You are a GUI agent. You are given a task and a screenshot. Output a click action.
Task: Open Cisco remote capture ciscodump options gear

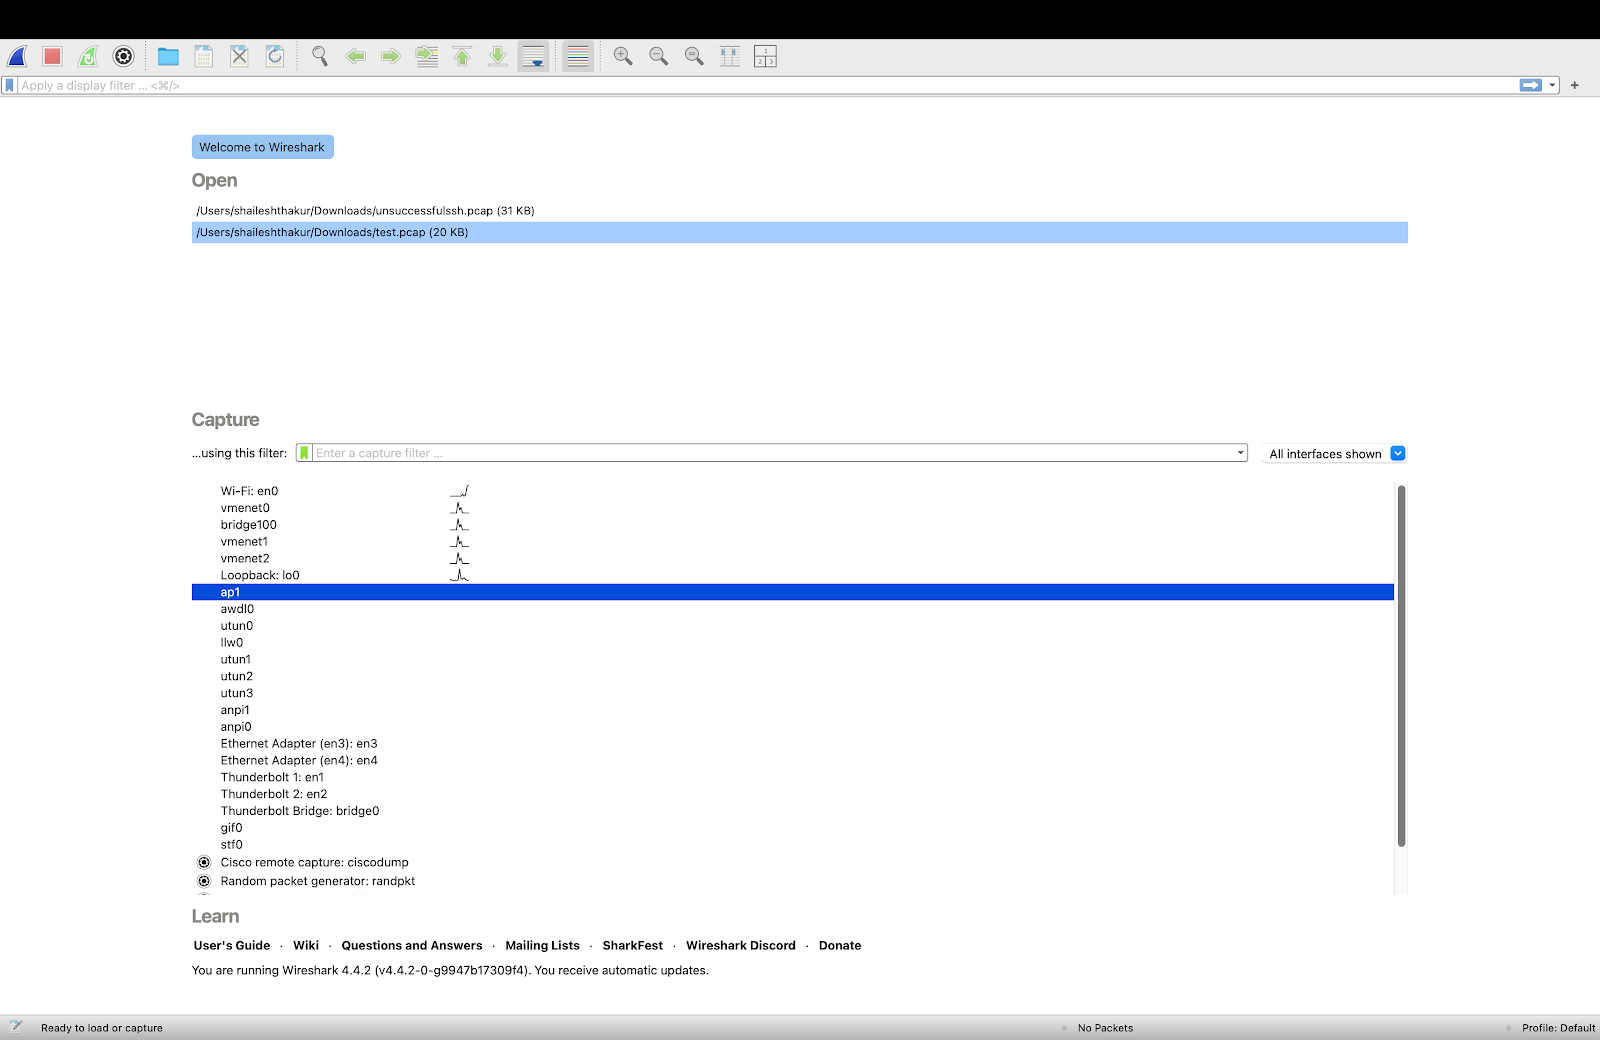(x=204, y=862)
